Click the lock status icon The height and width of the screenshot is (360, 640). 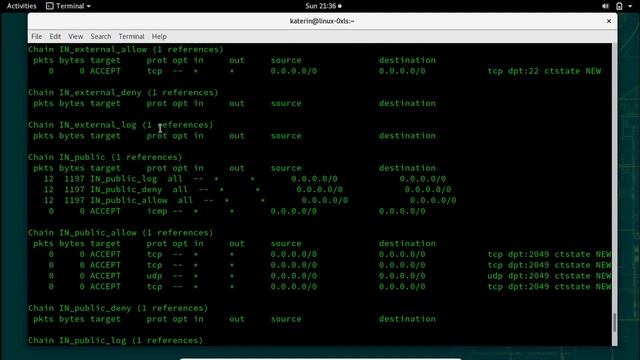(x=619, y=6)
